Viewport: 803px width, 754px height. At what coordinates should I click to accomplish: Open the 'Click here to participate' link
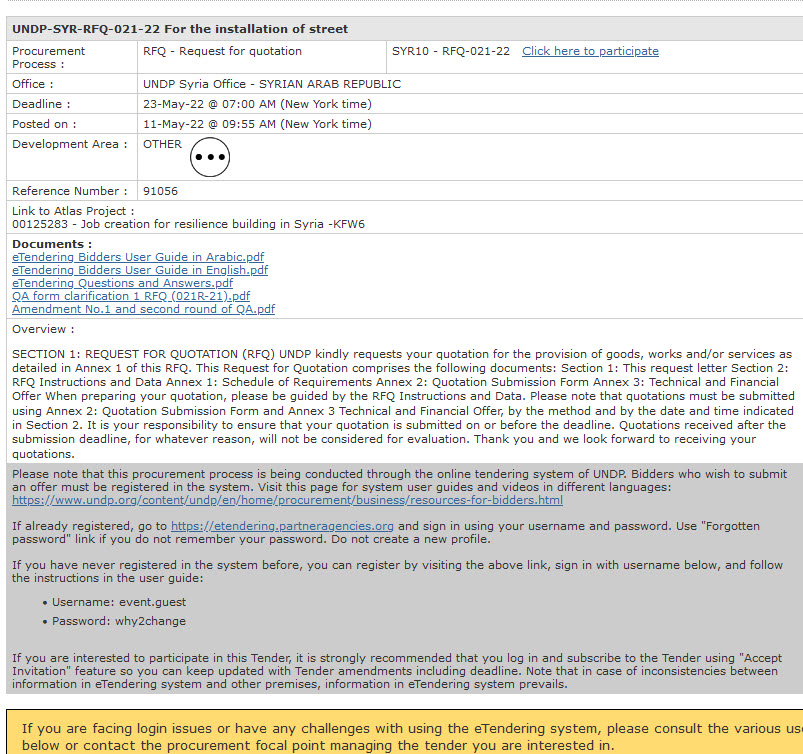point(590,51)
